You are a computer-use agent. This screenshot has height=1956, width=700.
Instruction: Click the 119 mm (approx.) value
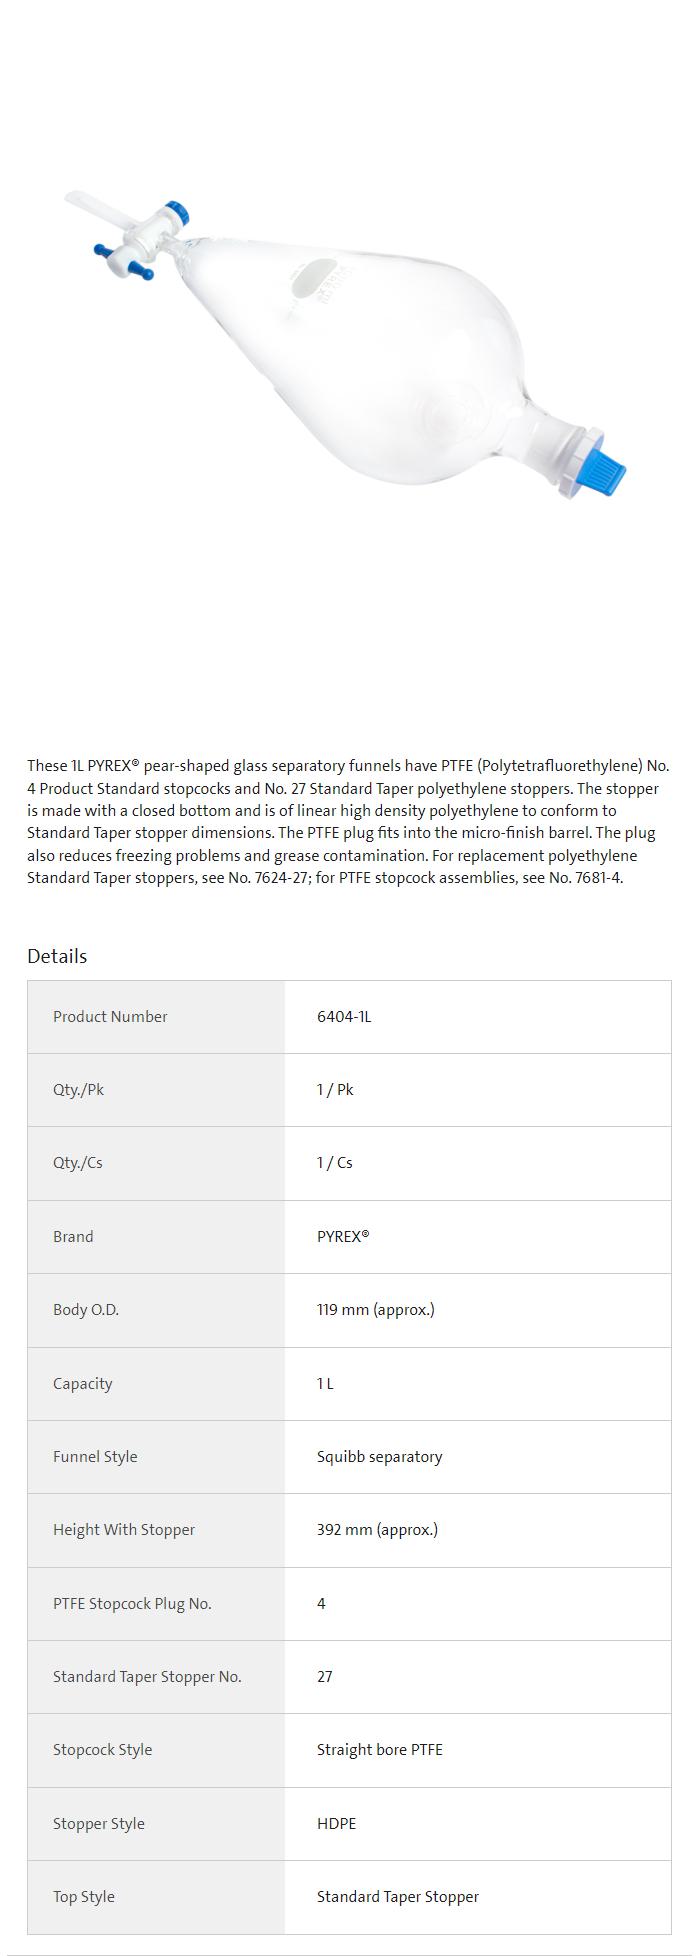[376, 1310]
